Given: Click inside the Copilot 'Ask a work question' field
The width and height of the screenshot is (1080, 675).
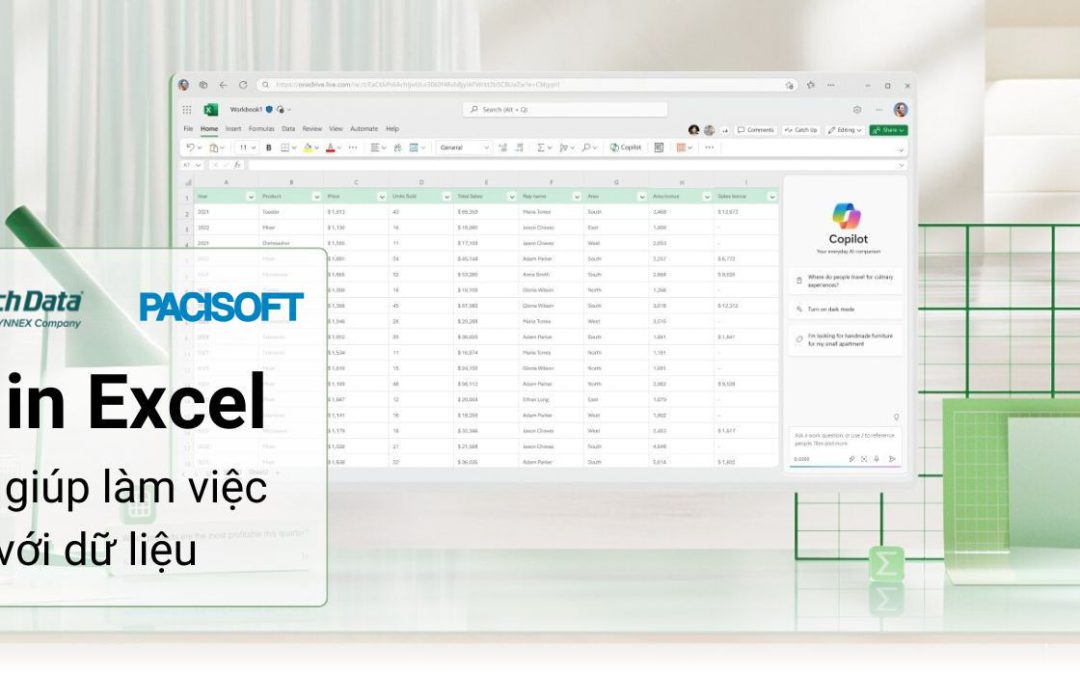Looking at the screenshot, I should [x=845, y=438].
